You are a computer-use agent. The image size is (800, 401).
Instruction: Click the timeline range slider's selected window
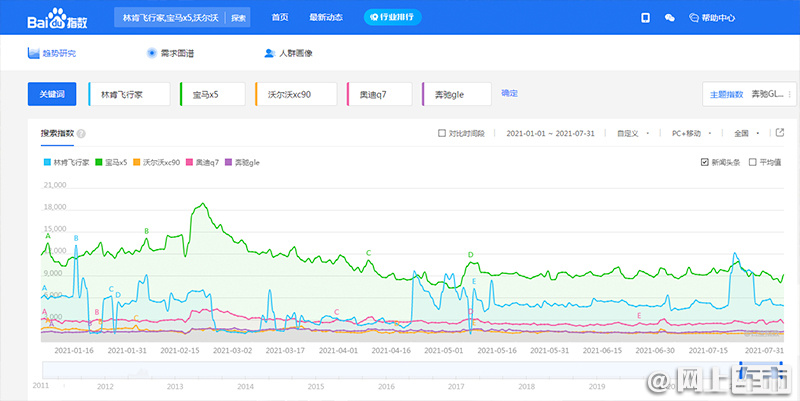[x=761, y=370]
